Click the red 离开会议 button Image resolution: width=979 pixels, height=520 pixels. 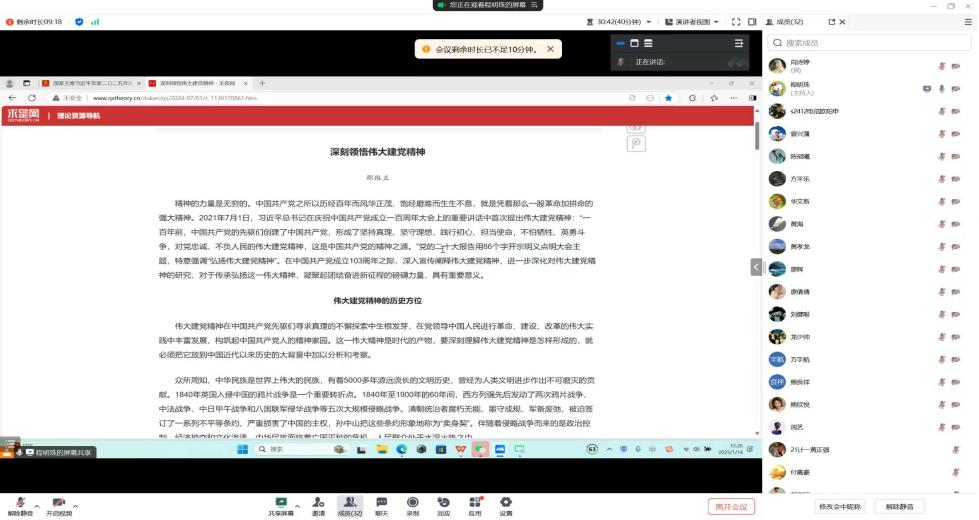point(729,507)
